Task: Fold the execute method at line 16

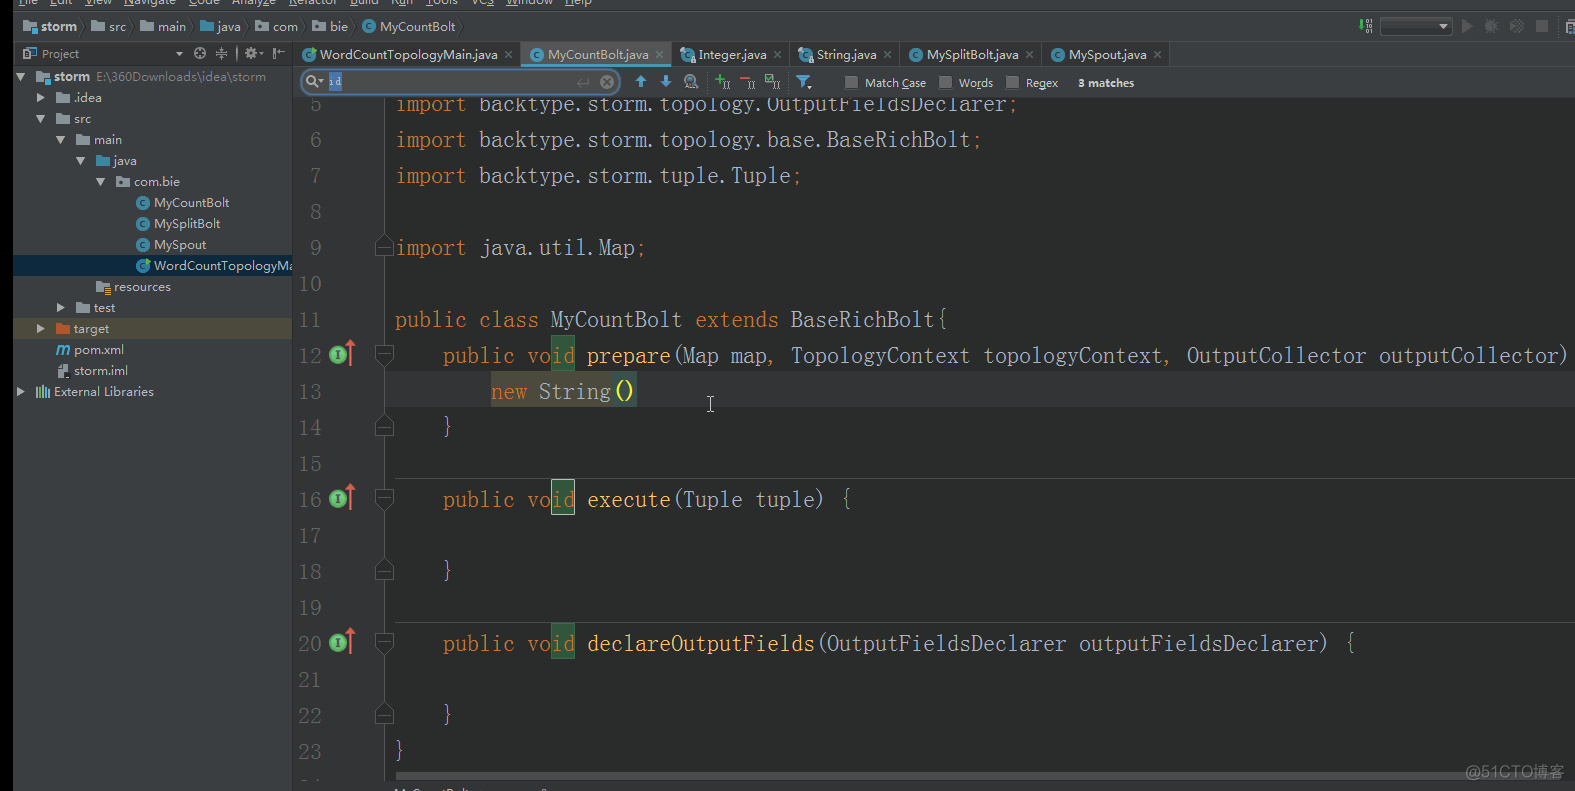Action: 384,498
